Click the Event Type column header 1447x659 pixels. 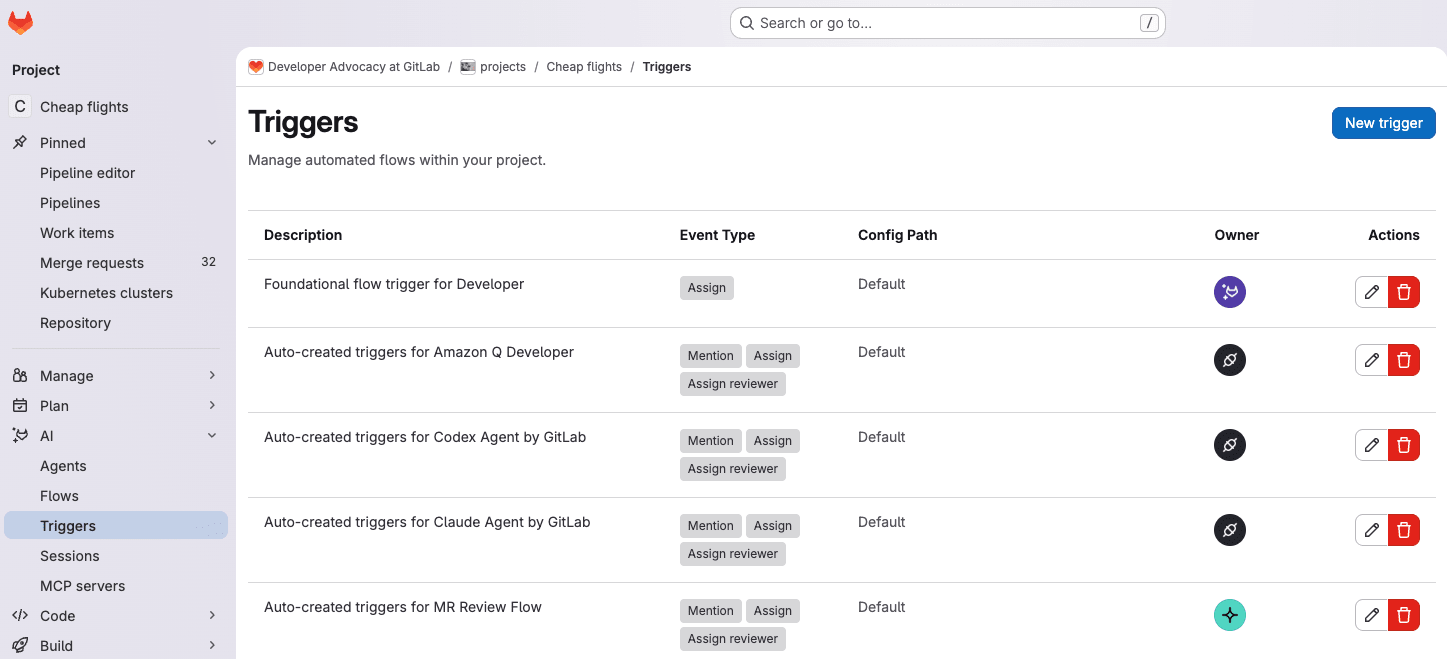(x=717, y=235)
